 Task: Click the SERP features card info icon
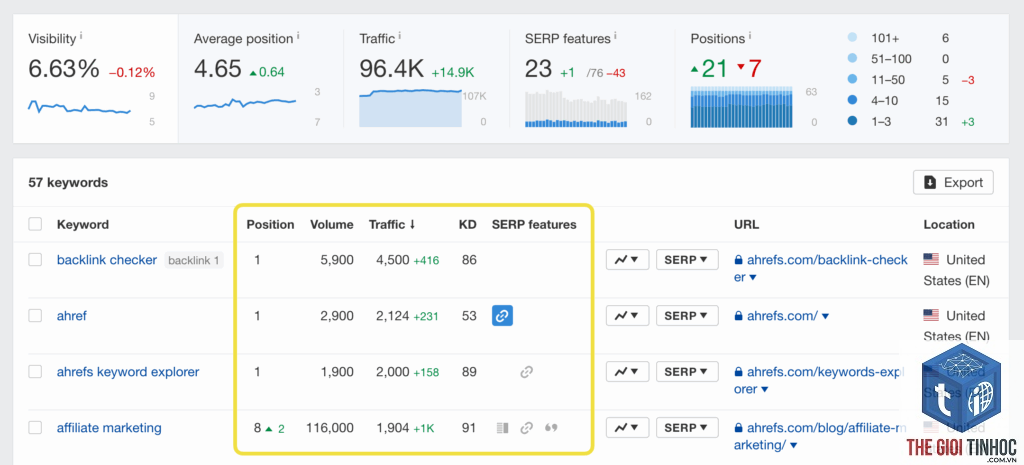point(616,36)
